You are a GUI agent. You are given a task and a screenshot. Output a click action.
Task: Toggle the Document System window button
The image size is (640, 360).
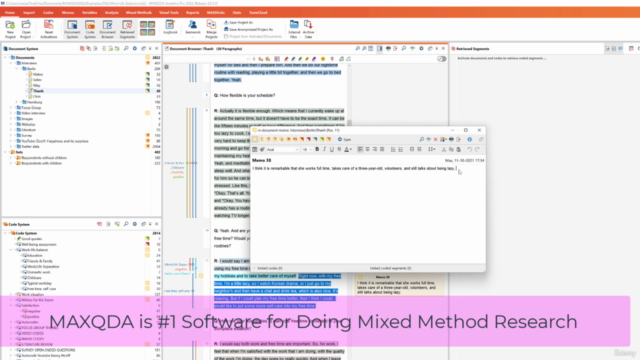coord(72,29)
